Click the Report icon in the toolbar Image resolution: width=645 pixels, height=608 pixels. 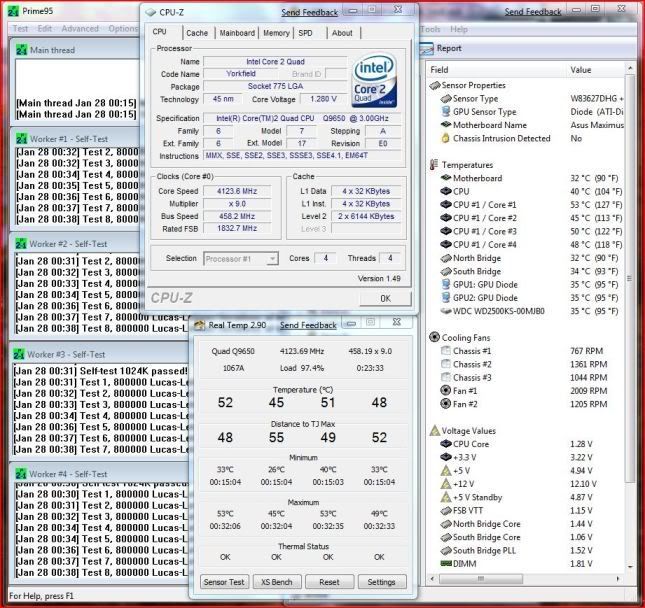point(426,49)
